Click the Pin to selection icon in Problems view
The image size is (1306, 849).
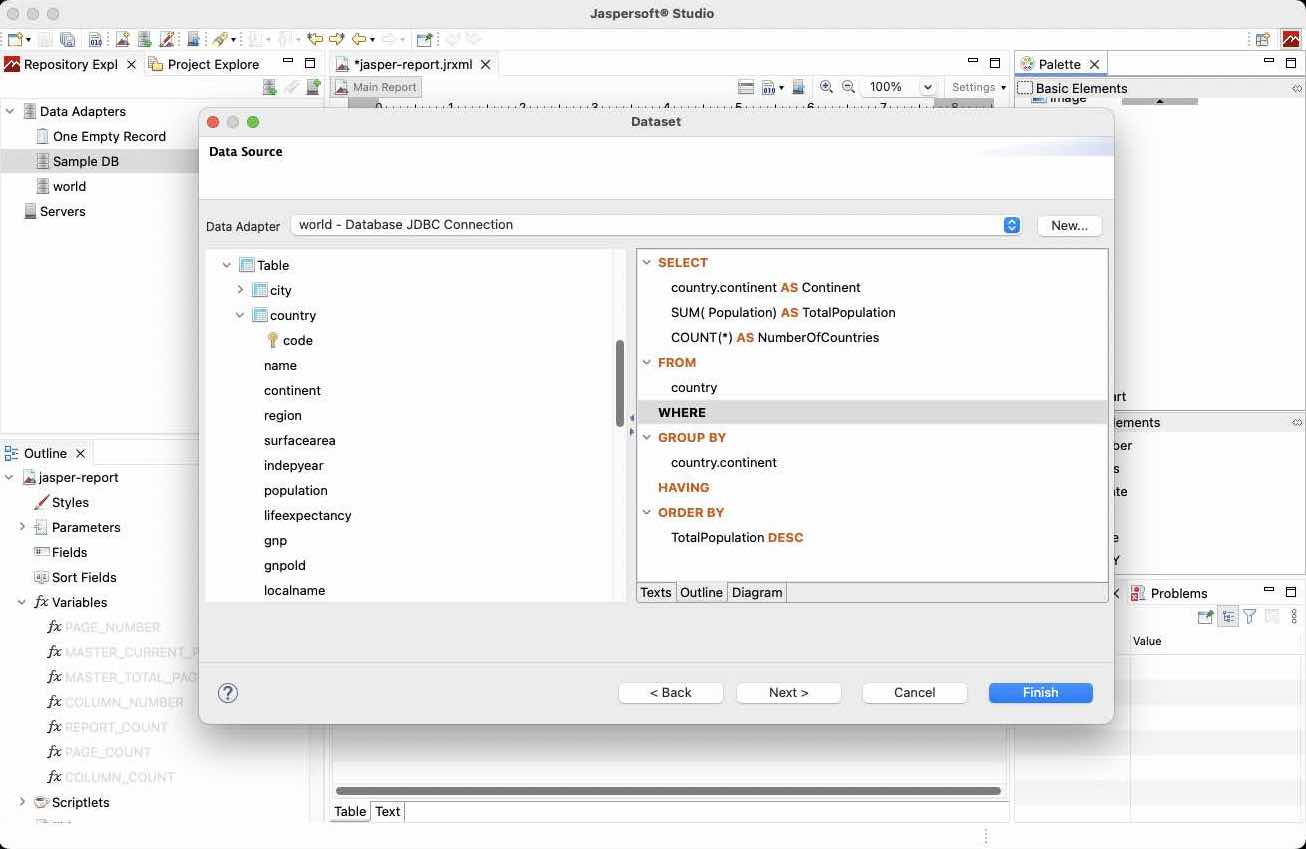1205,616
